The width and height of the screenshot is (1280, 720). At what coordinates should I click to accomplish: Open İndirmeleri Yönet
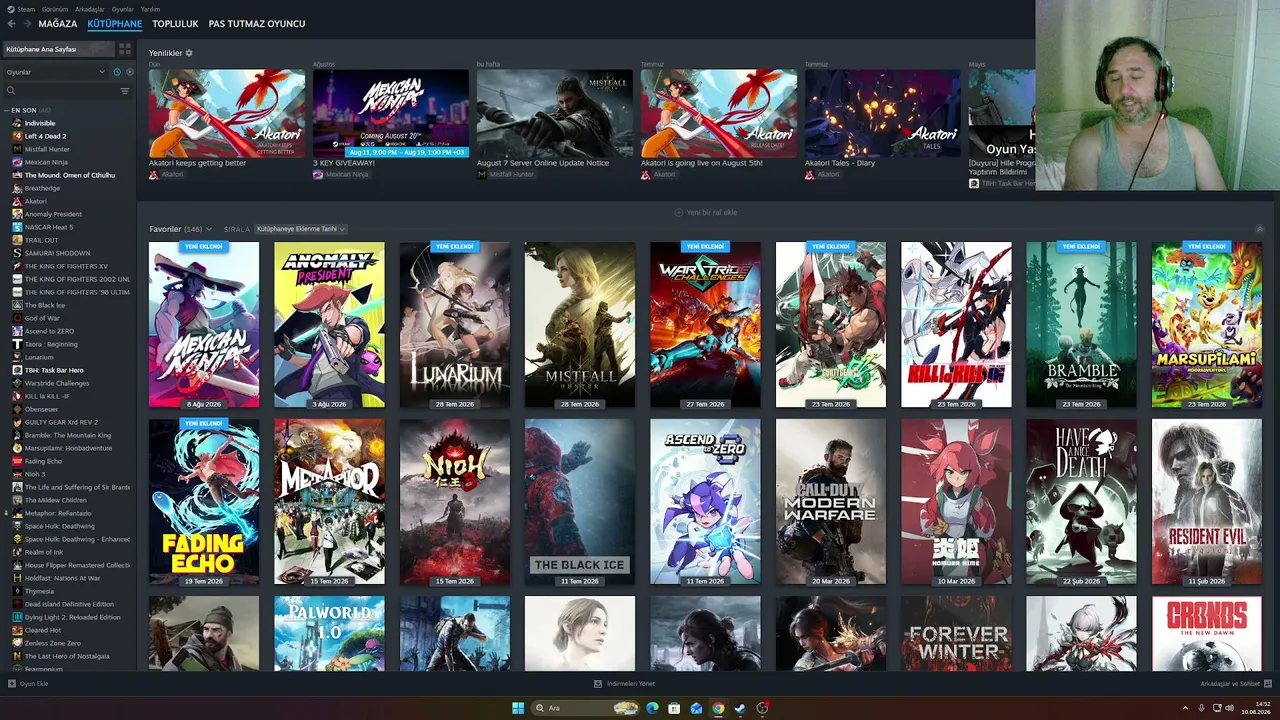(x=625, y=684)
